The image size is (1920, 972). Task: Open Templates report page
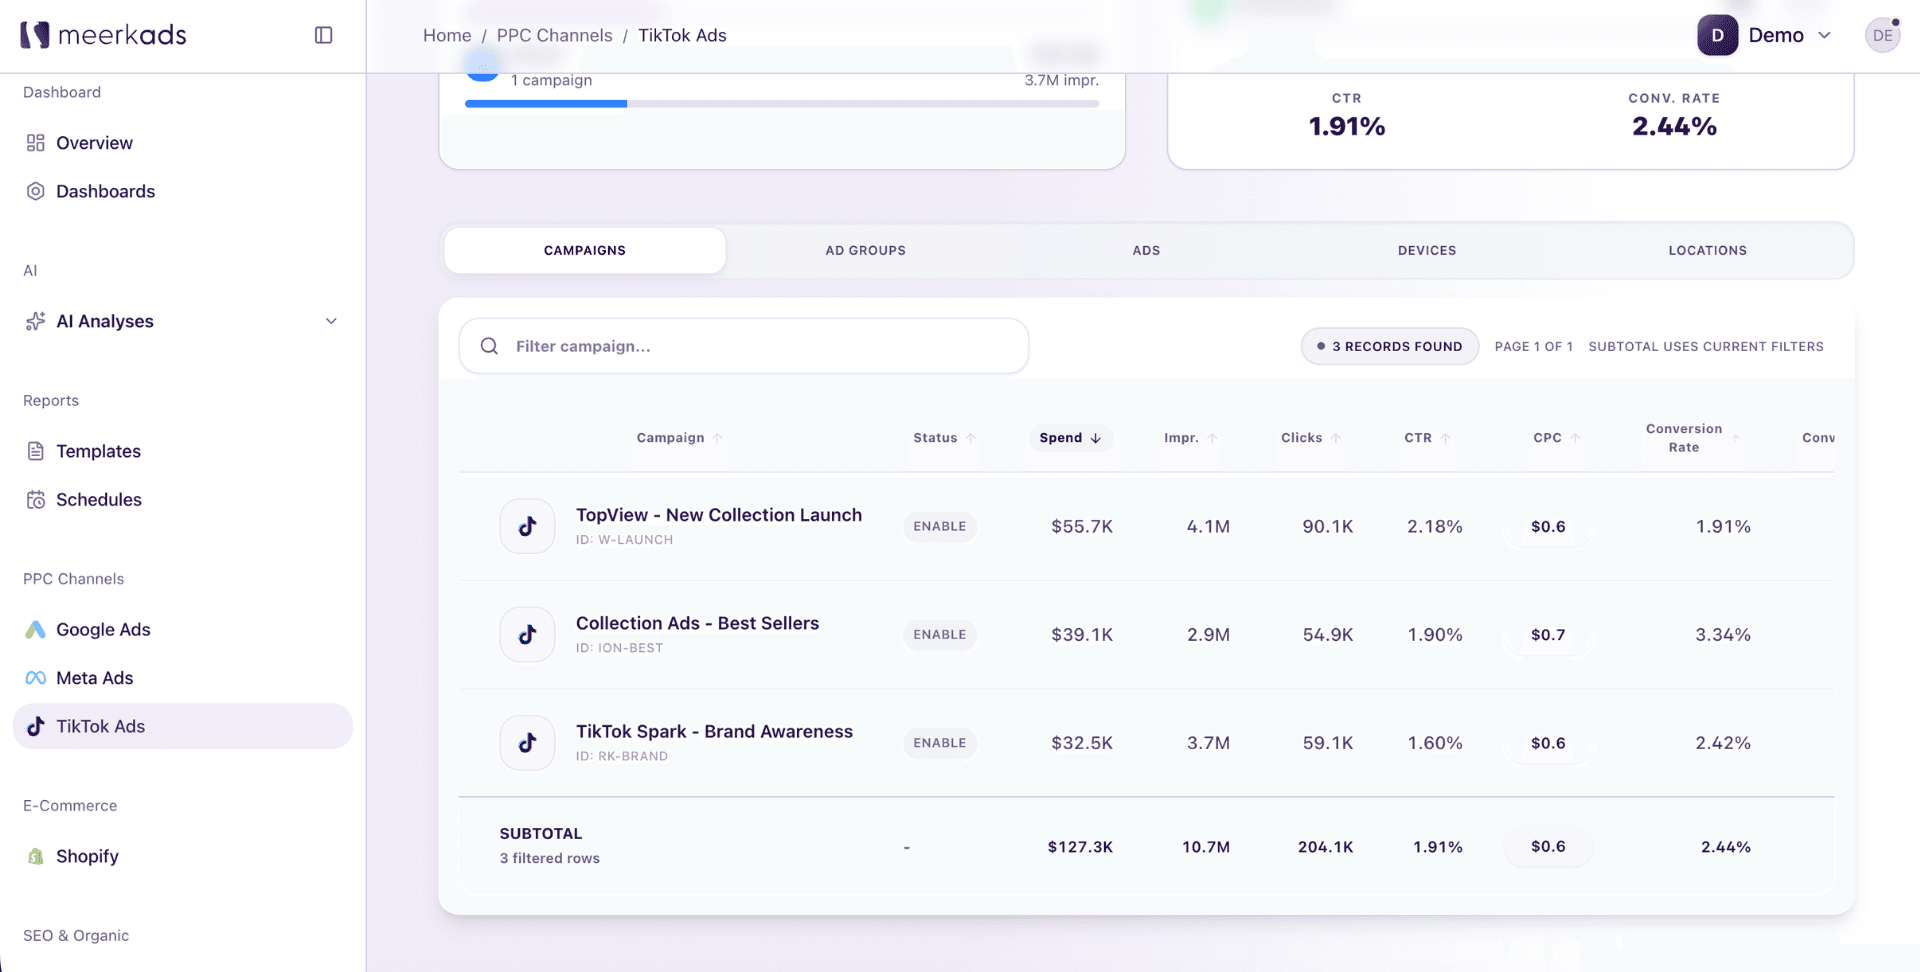[x=98, y=451]
